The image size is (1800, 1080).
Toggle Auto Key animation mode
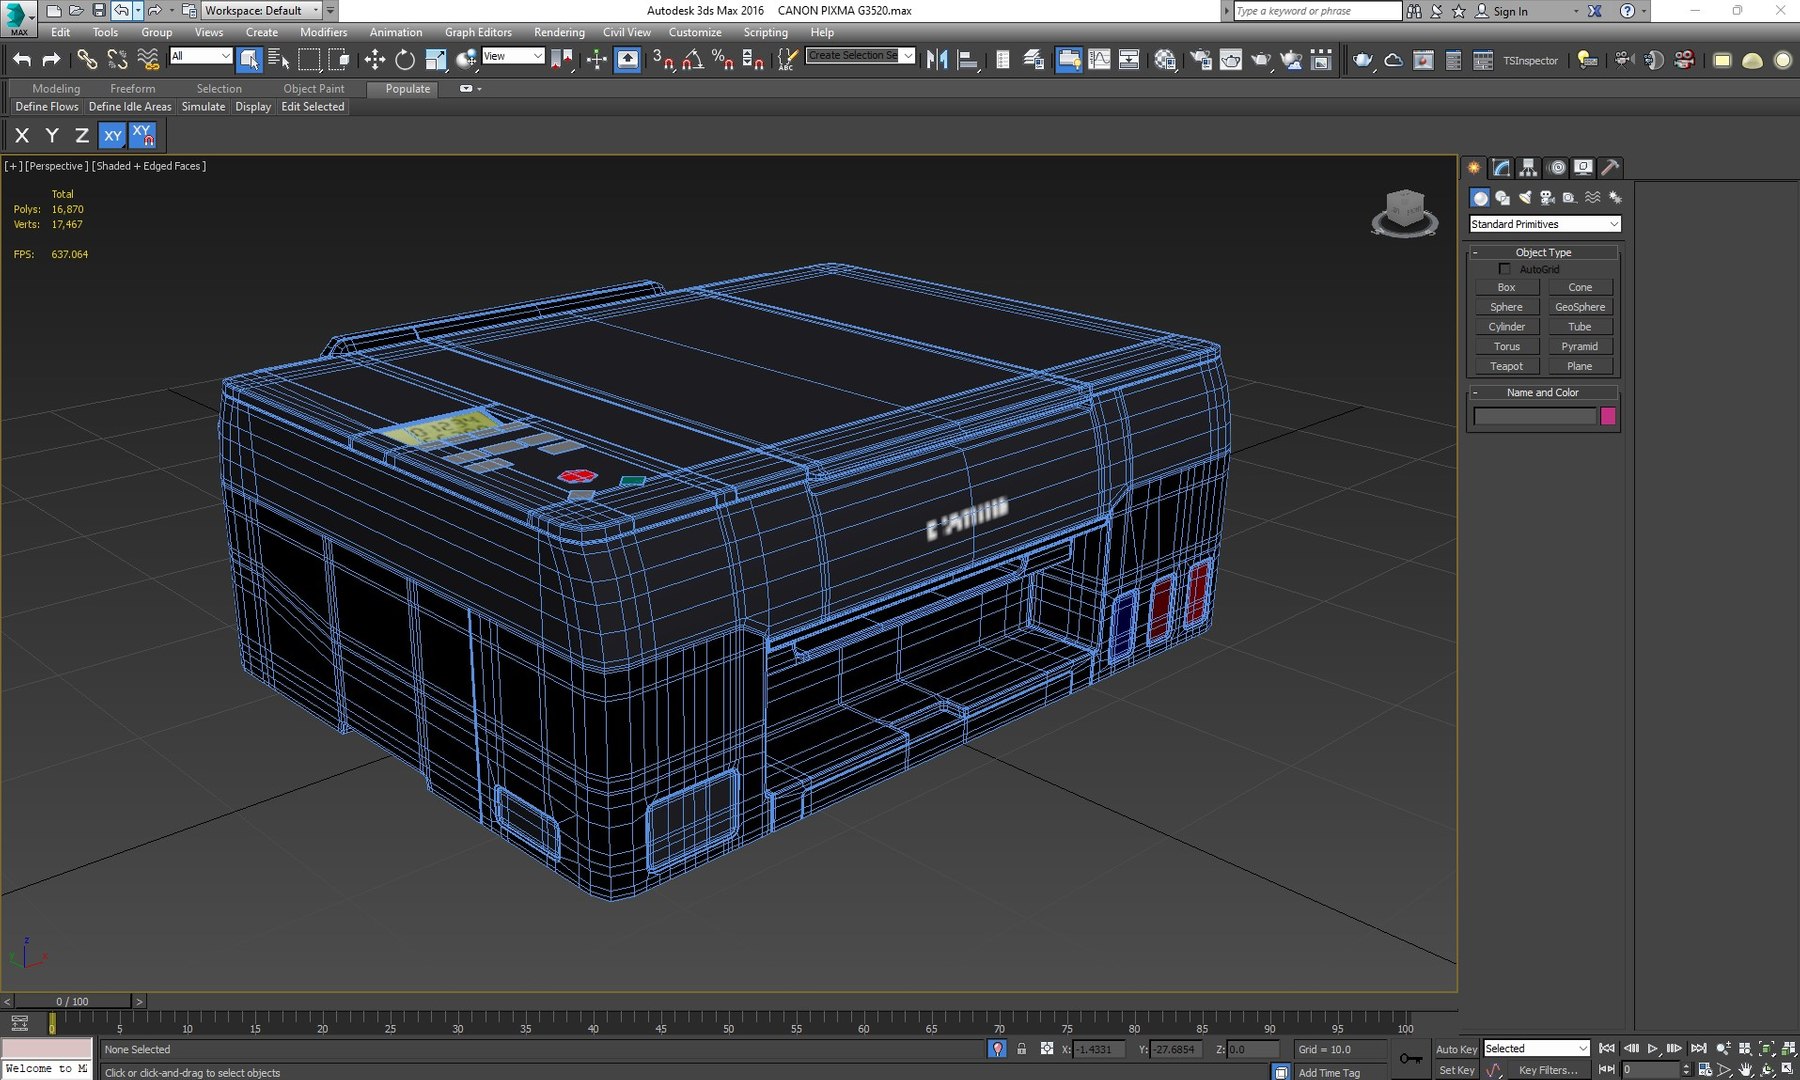tap(1456, 1049)
